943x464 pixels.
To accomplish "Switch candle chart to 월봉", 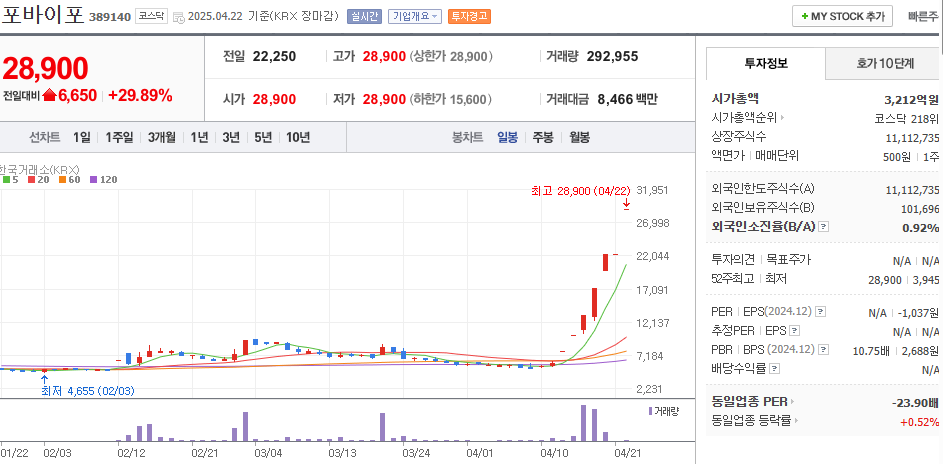I will pos(579,137).
